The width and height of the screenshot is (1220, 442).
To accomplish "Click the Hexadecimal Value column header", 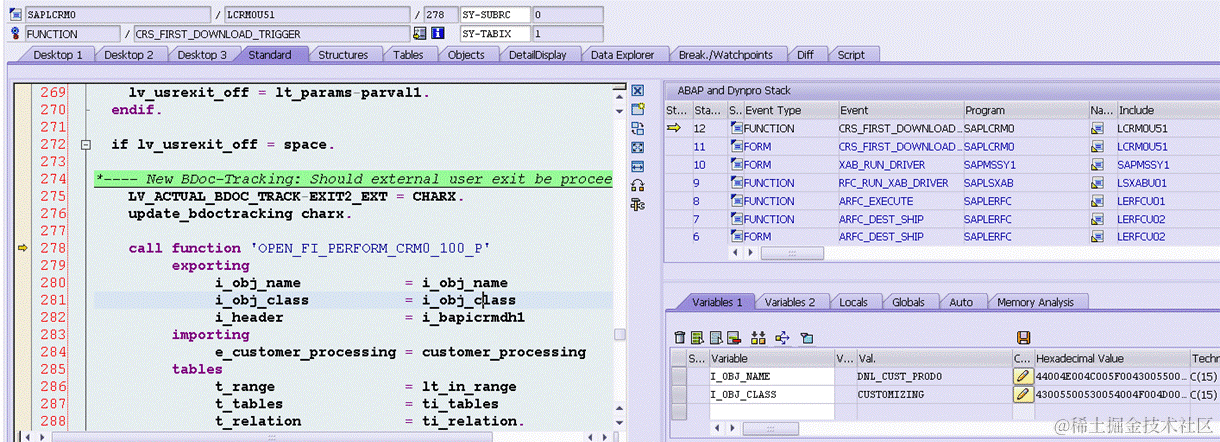I will click(1111, 358).
